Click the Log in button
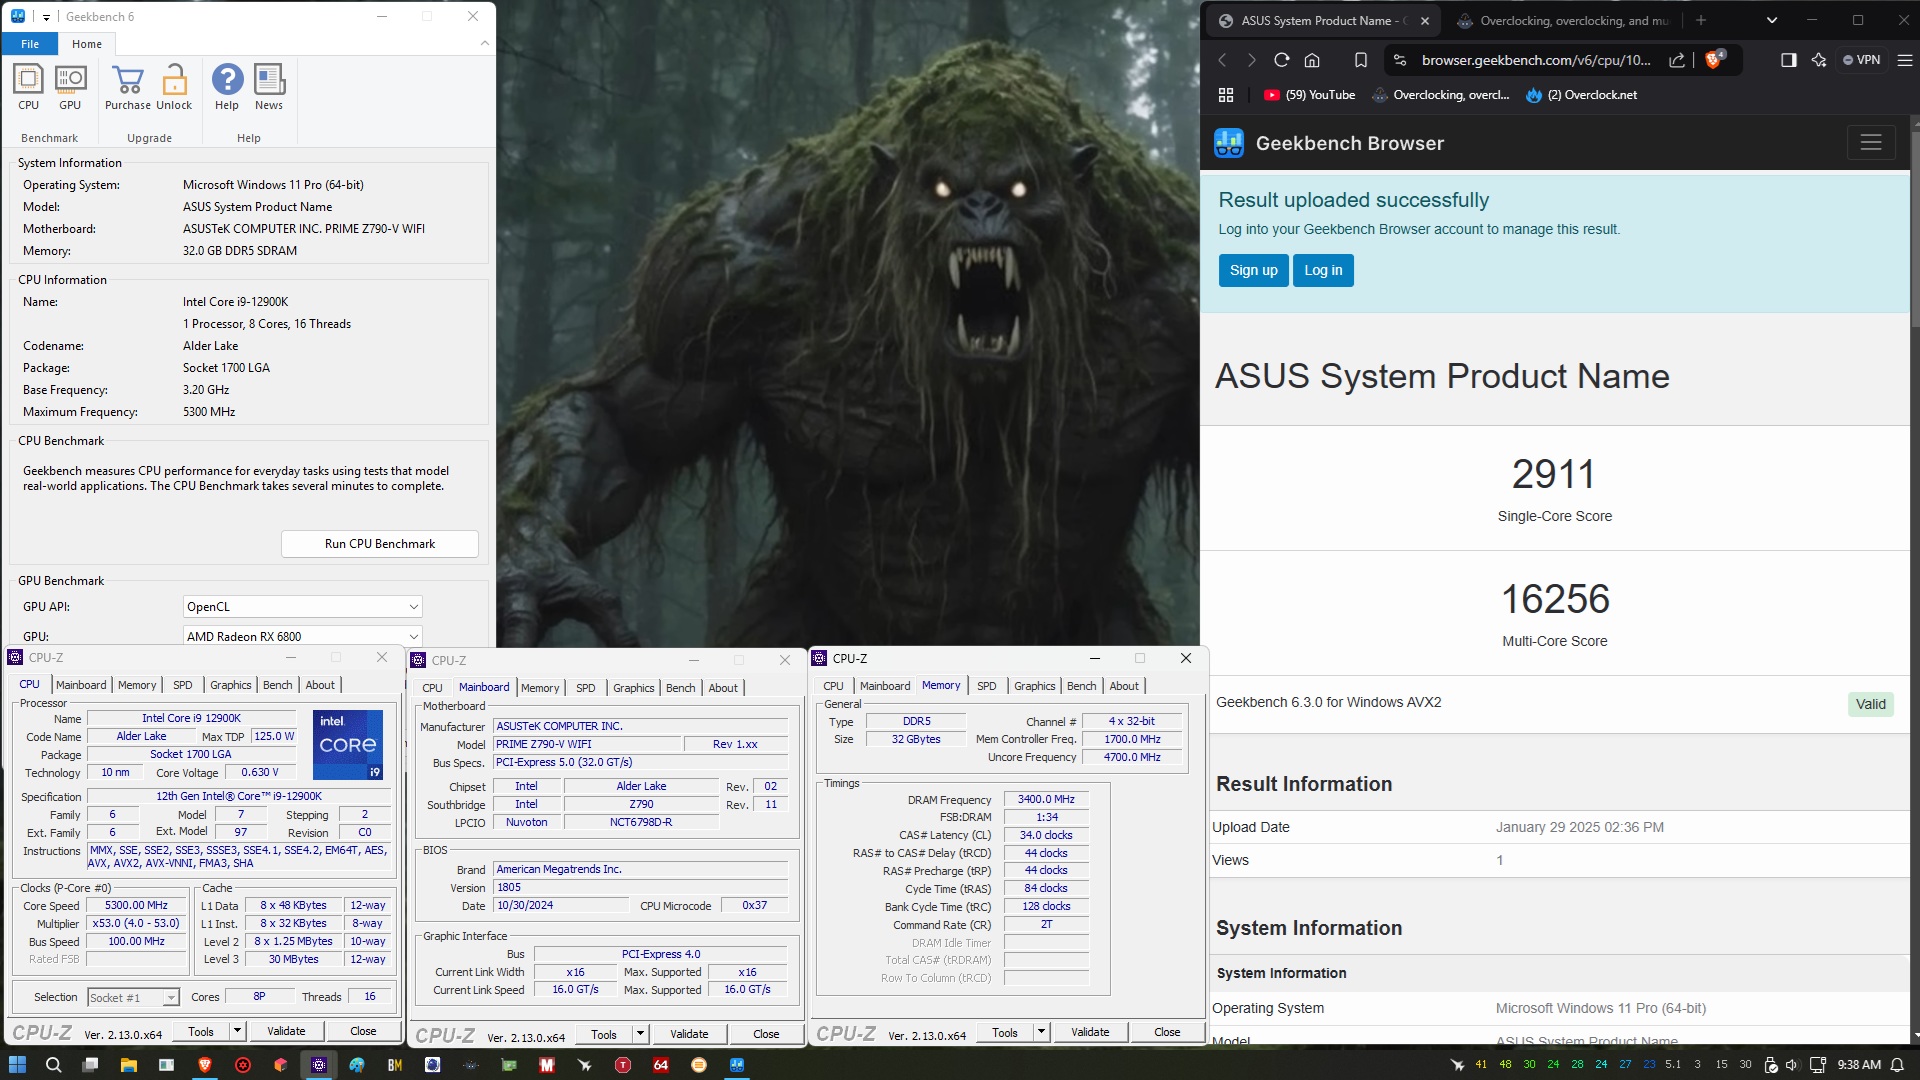Screen dimensions: 1920x1080 1323,270
